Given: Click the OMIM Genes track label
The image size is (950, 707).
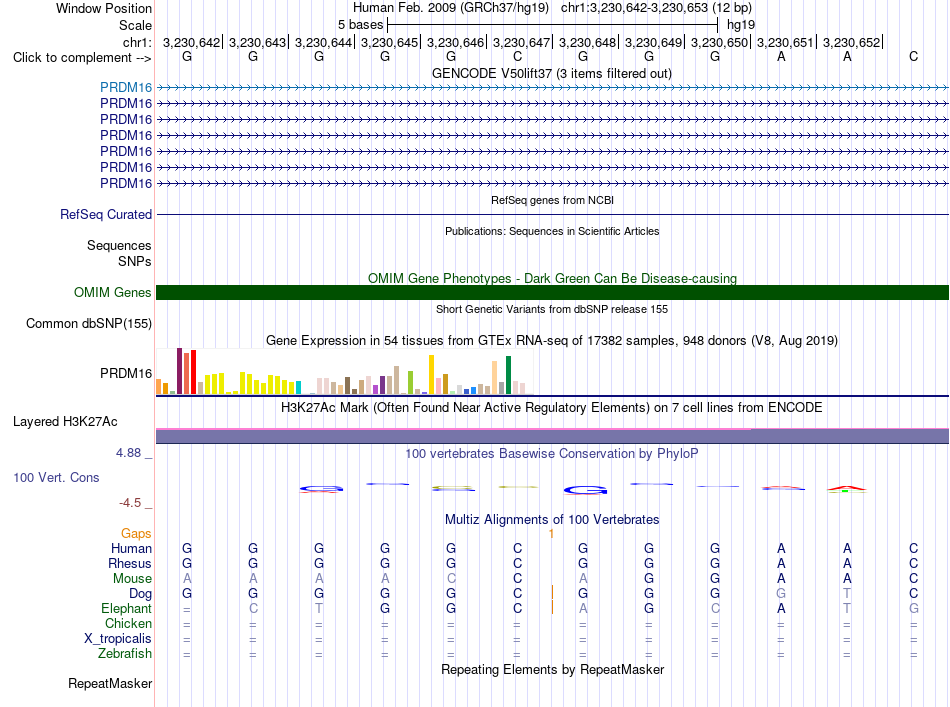Looking at the screenshot, I should [x=113, y=293].
